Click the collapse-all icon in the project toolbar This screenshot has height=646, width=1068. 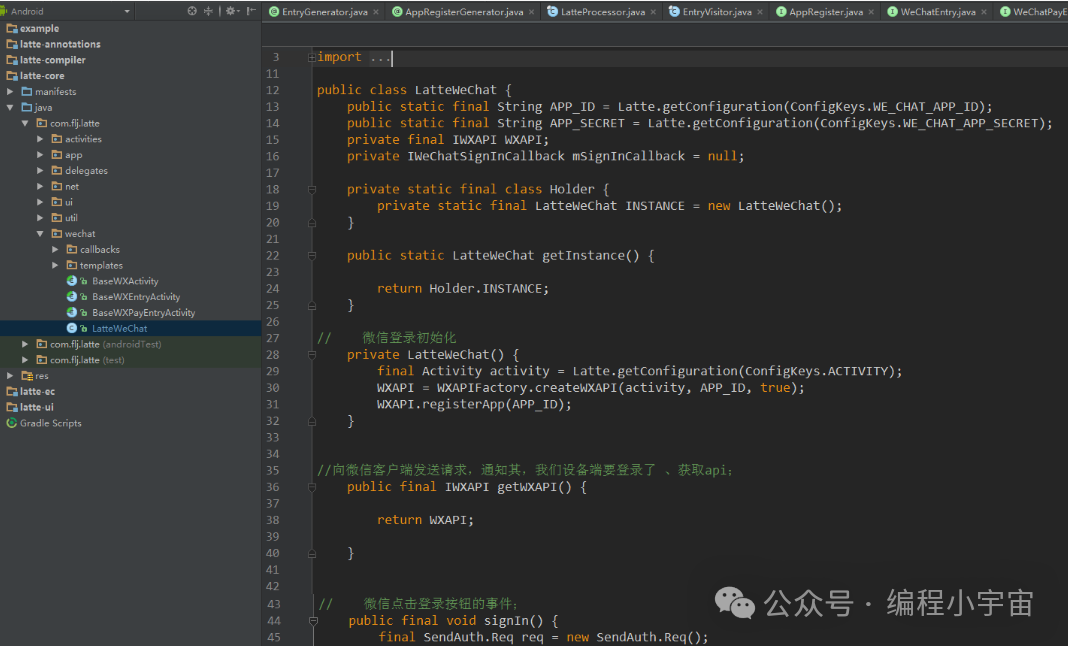(x=209, y=11)
